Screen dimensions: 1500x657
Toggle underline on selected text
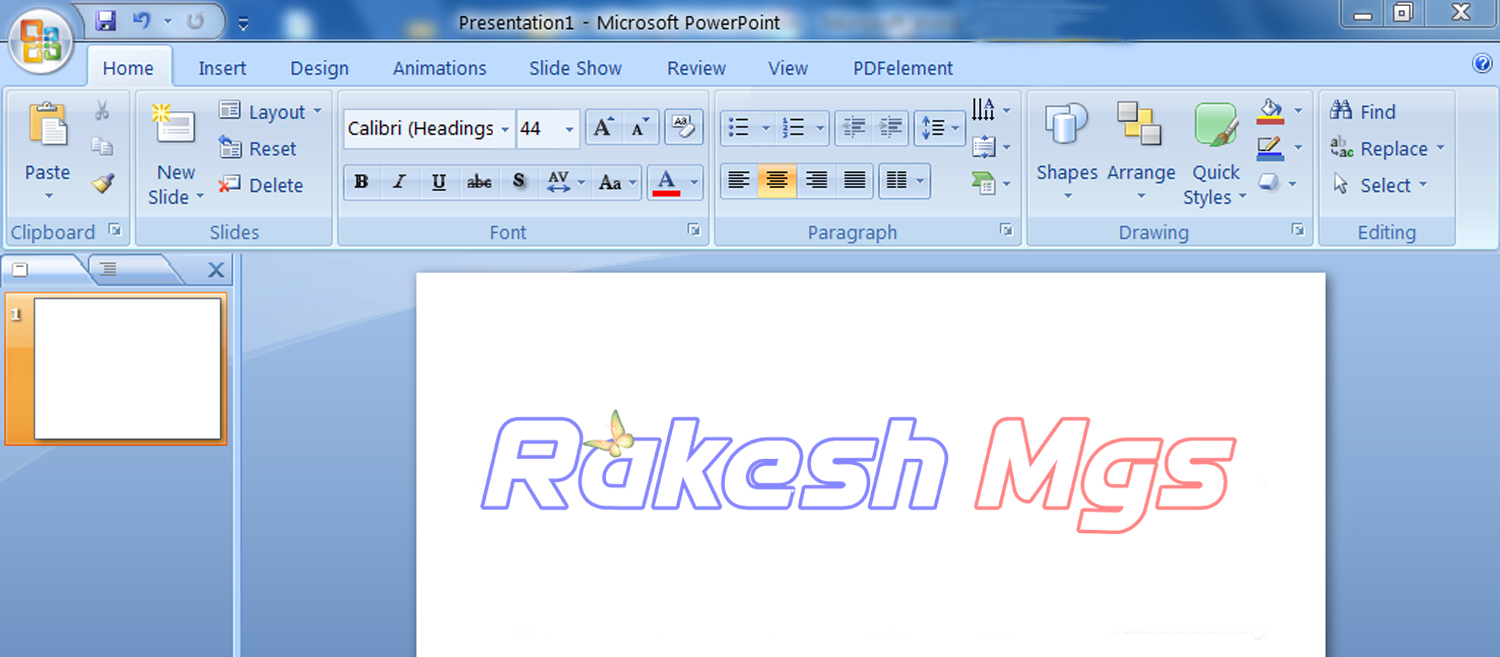point(438,182)
